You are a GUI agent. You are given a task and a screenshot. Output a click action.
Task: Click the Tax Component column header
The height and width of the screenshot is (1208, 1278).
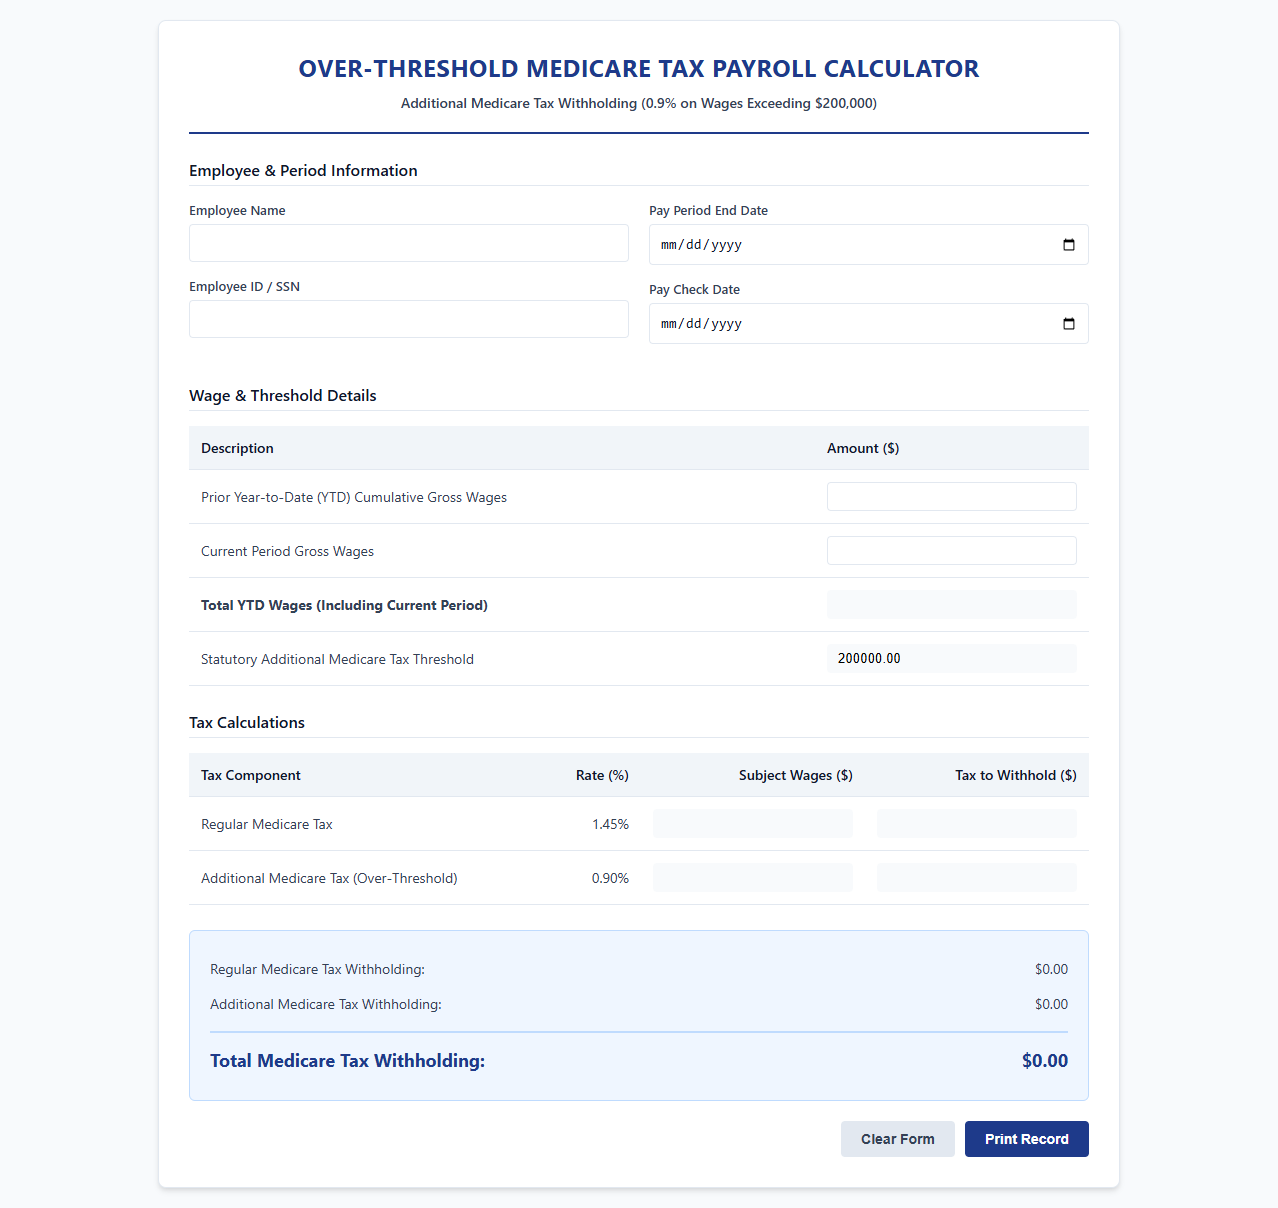[x=251, y=775]
